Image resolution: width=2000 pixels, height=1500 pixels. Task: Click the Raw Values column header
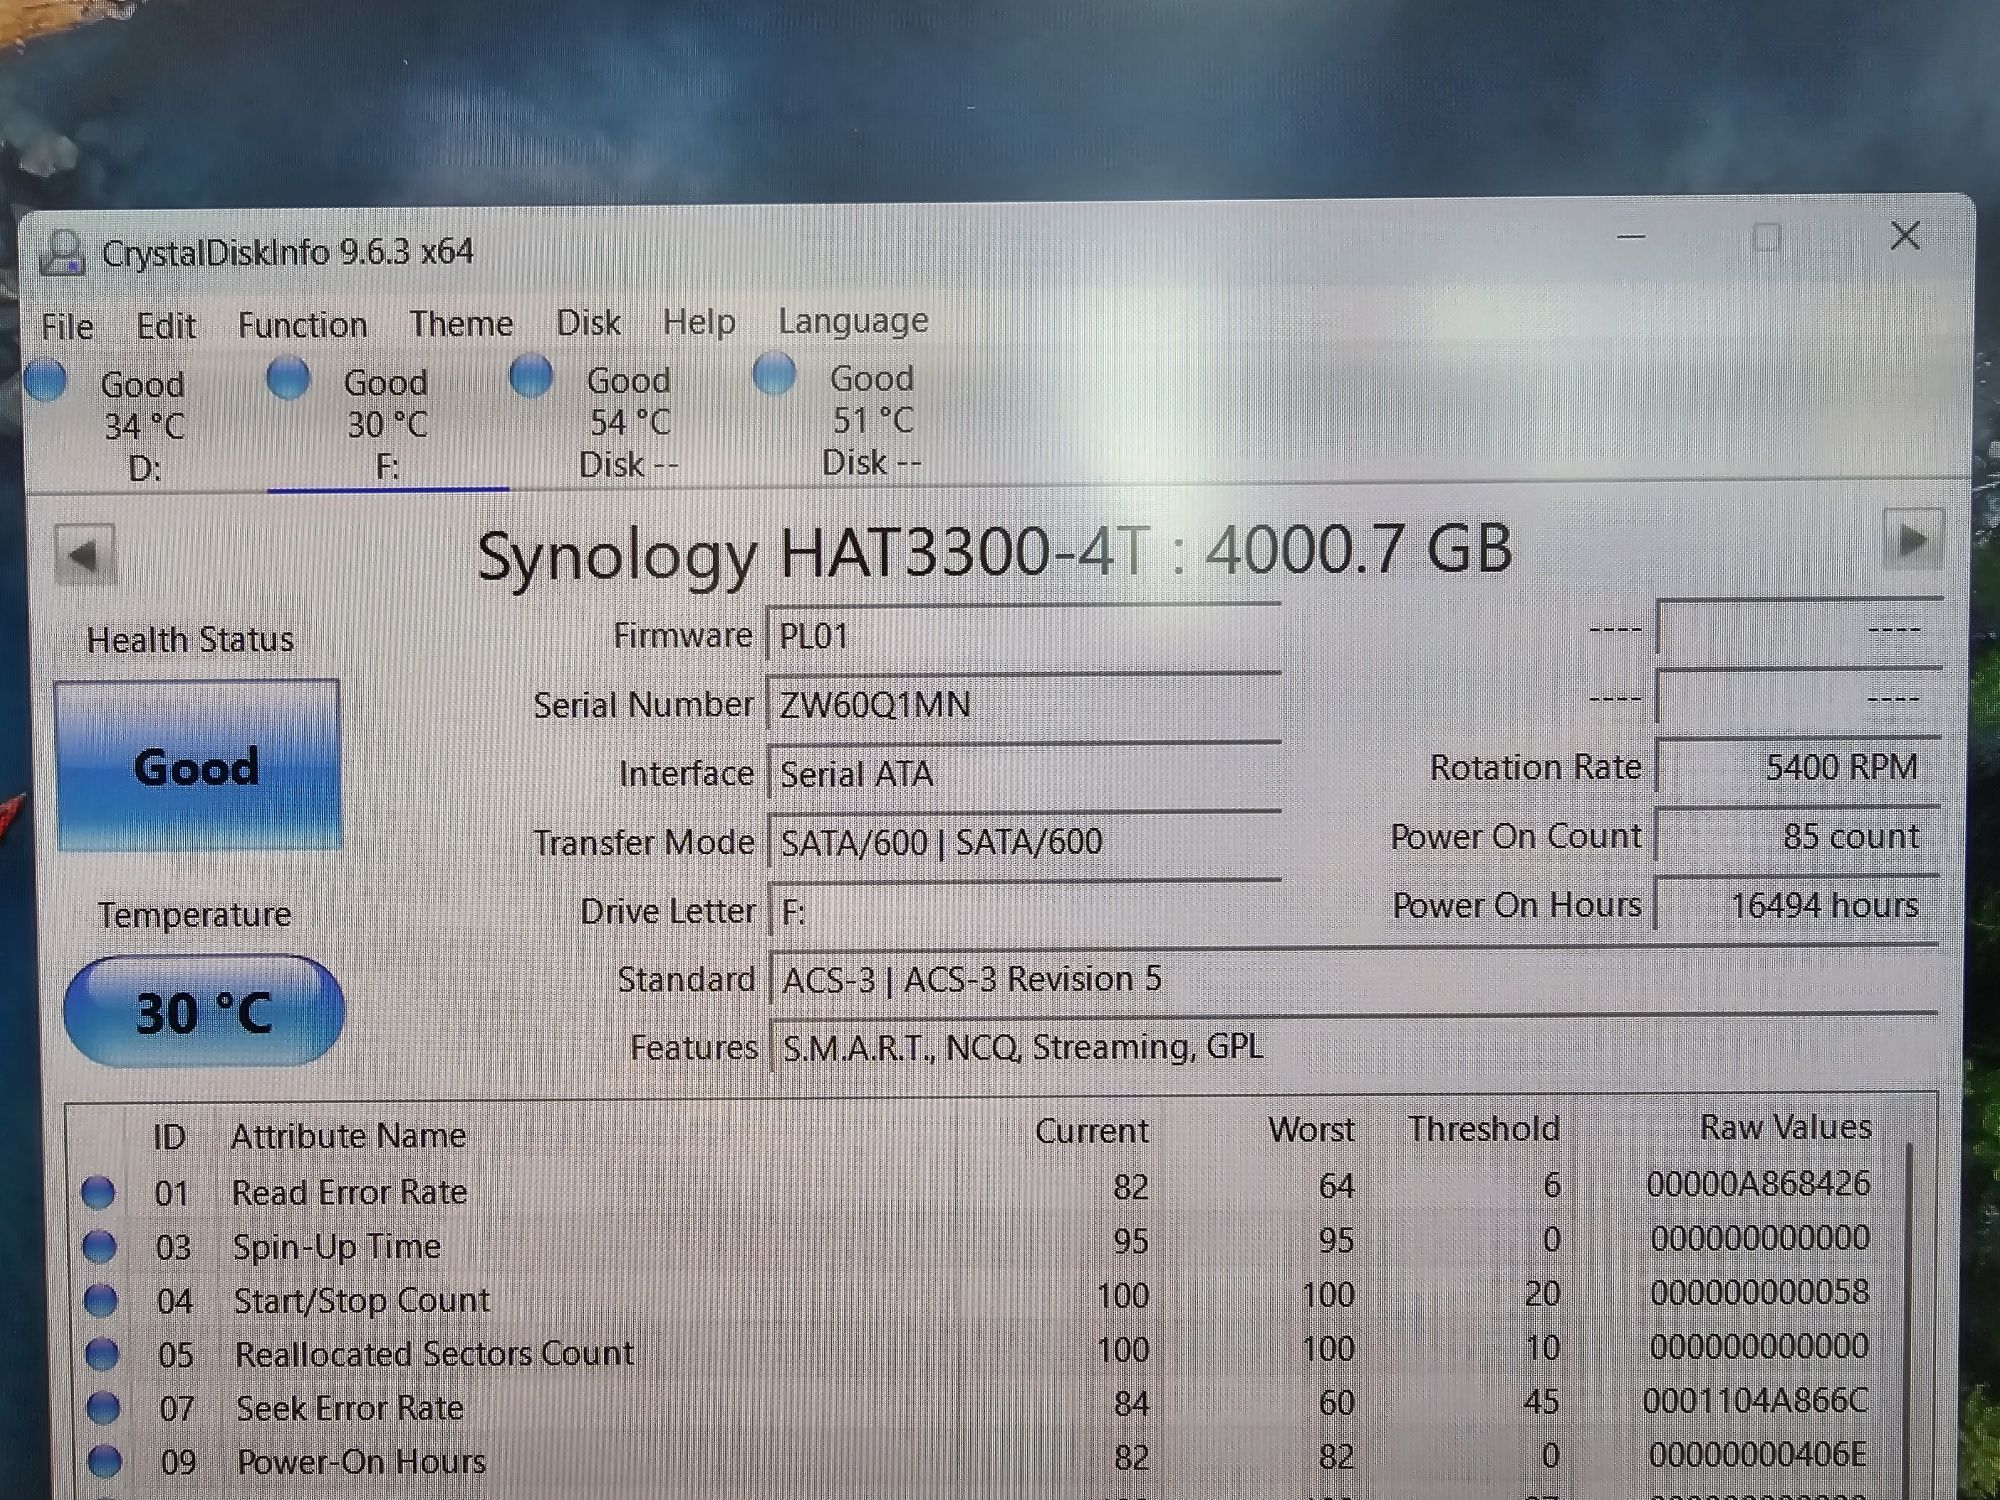tap(1786, 1127)
